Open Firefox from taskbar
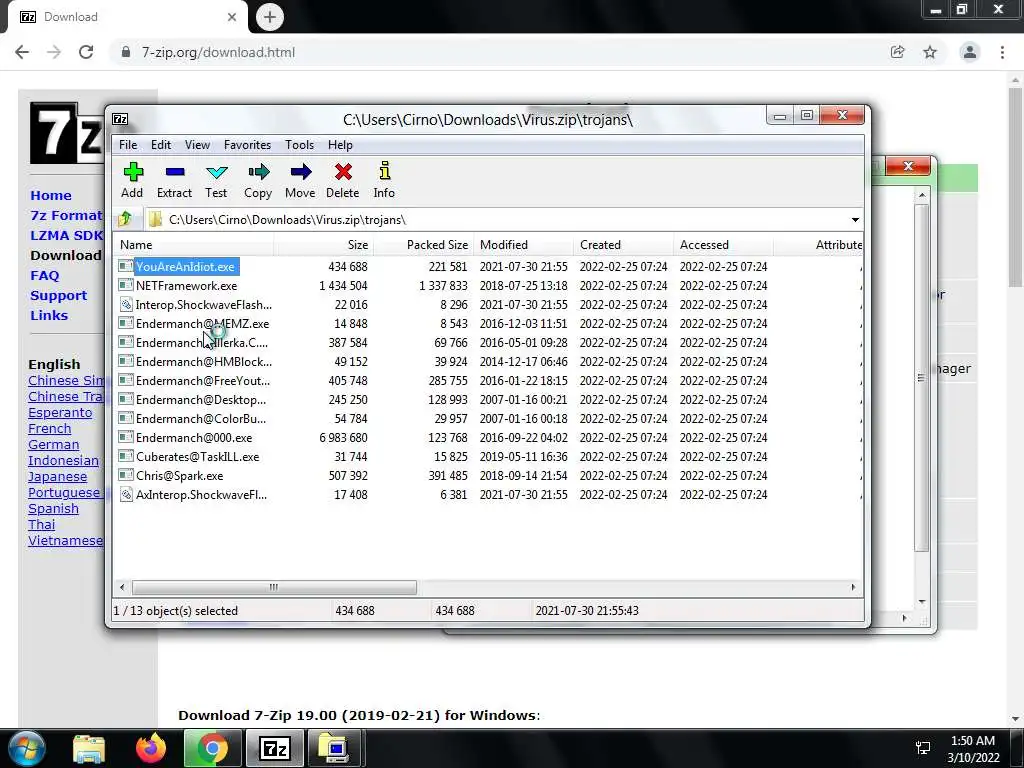Image resolution: width=1024 pixels, height=768 pixels. pos(151,748)
